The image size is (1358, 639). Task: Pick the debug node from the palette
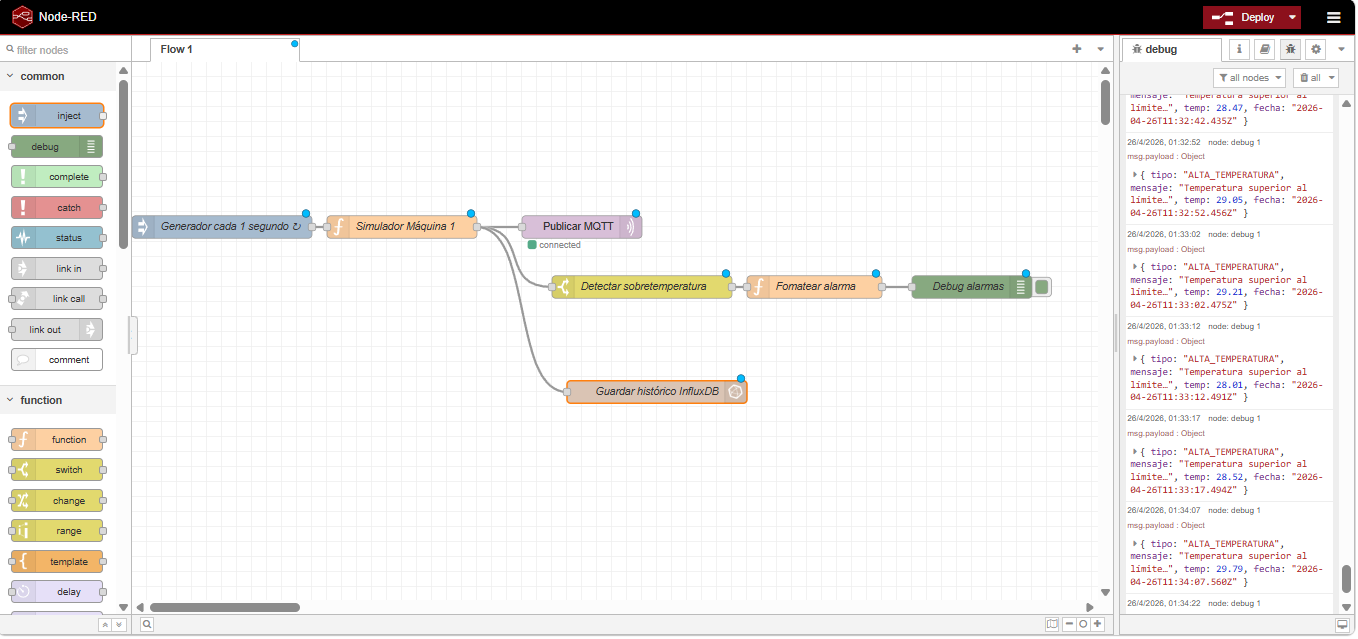pyautogui.click(x=57, y=147)
